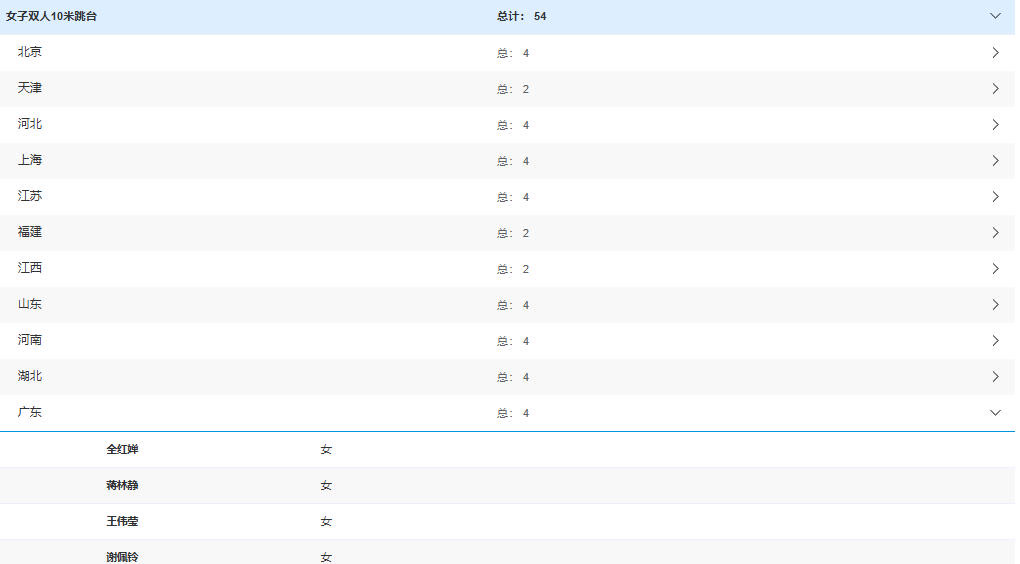This screenshot has height=564, width=1020.
Task: Click on athlete name 王伟莹
Action: [x=122, y=522]
